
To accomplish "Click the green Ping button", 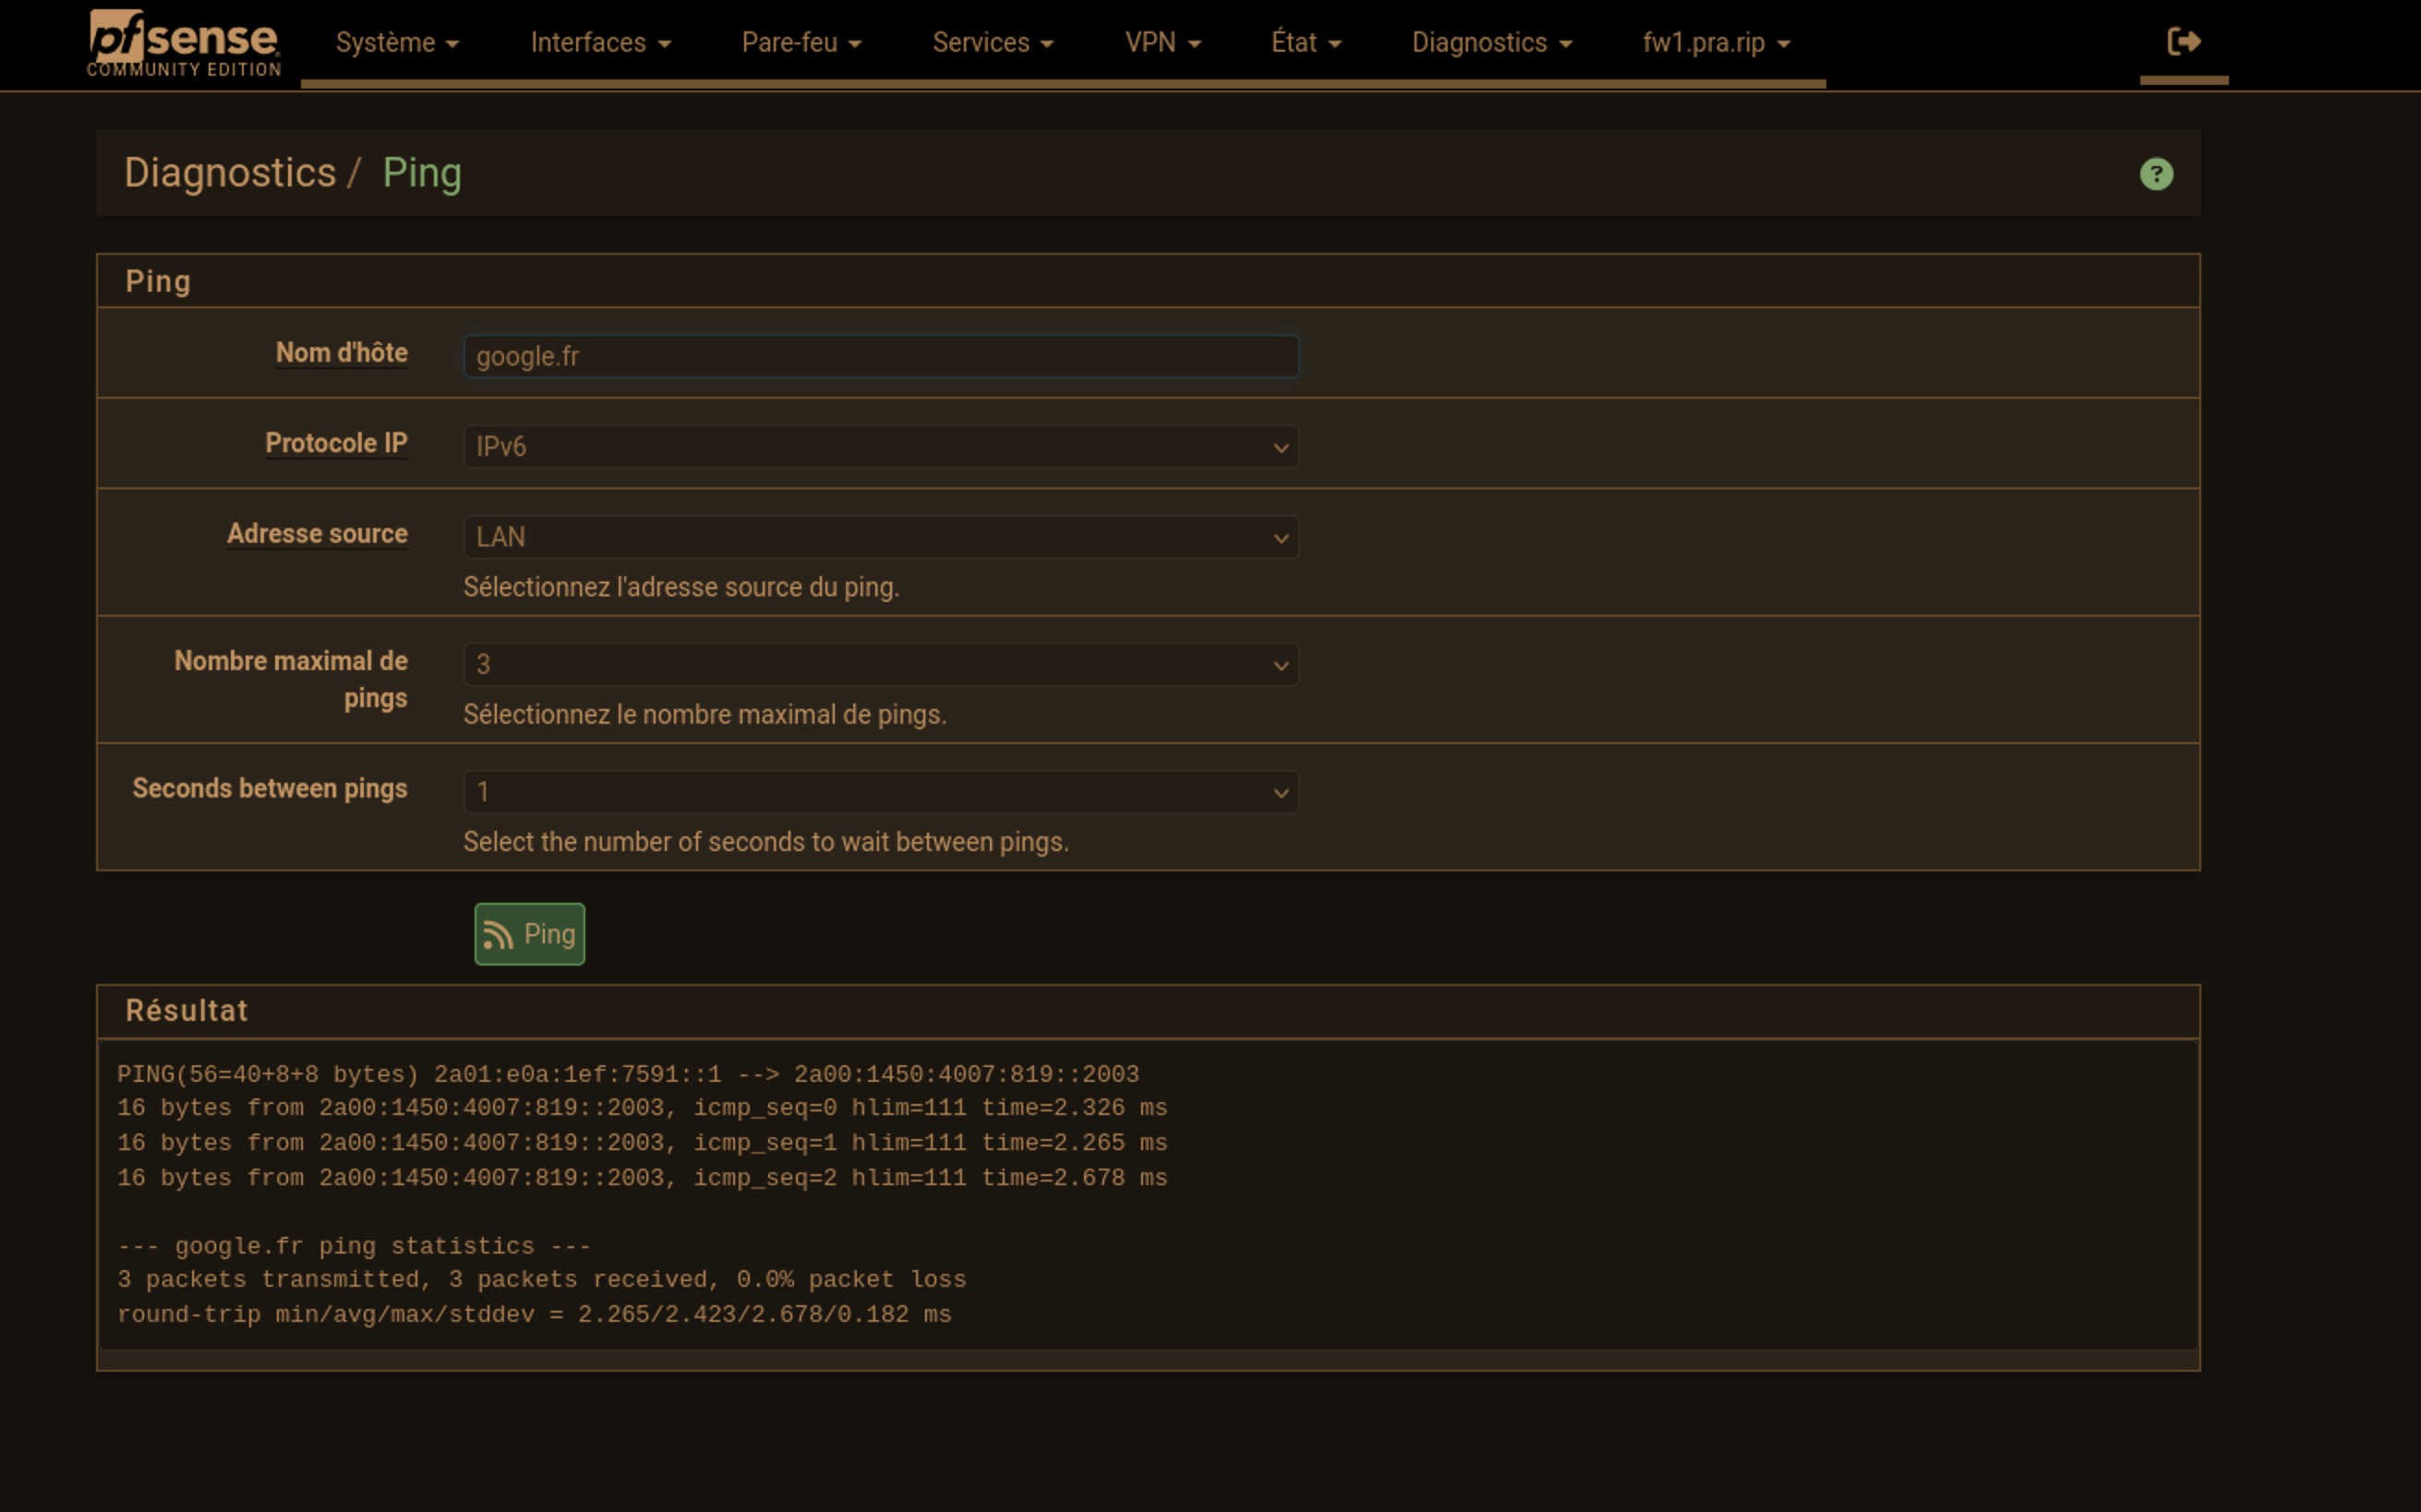I will coord(529,934).
